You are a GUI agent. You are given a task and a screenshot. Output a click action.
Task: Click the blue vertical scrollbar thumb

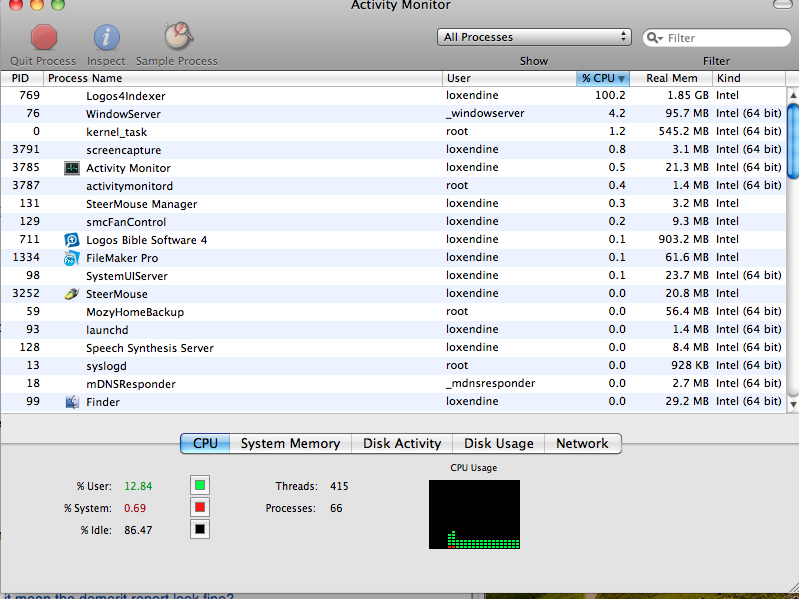coord(793,141)
